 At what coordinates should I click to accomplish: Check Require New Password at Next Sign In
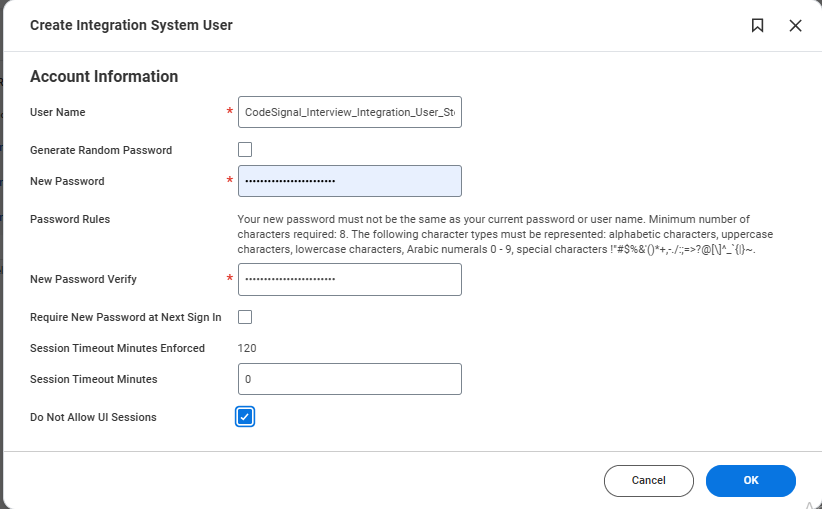(245, 317)
